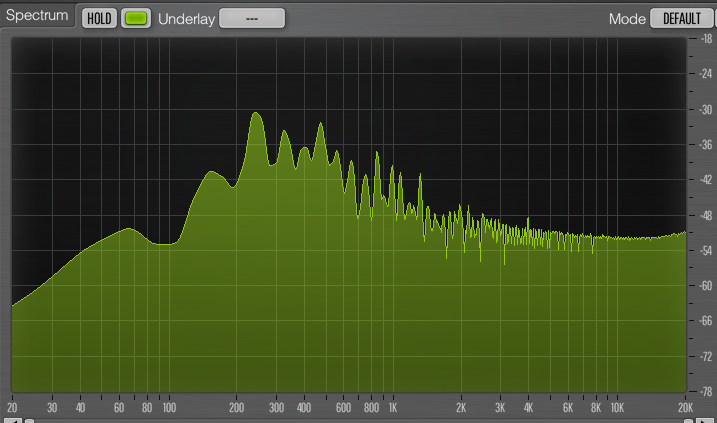The image size is (717, 423).
Task: Select the 20 Hz frequency axis label
Action: [x=12, y=408]
